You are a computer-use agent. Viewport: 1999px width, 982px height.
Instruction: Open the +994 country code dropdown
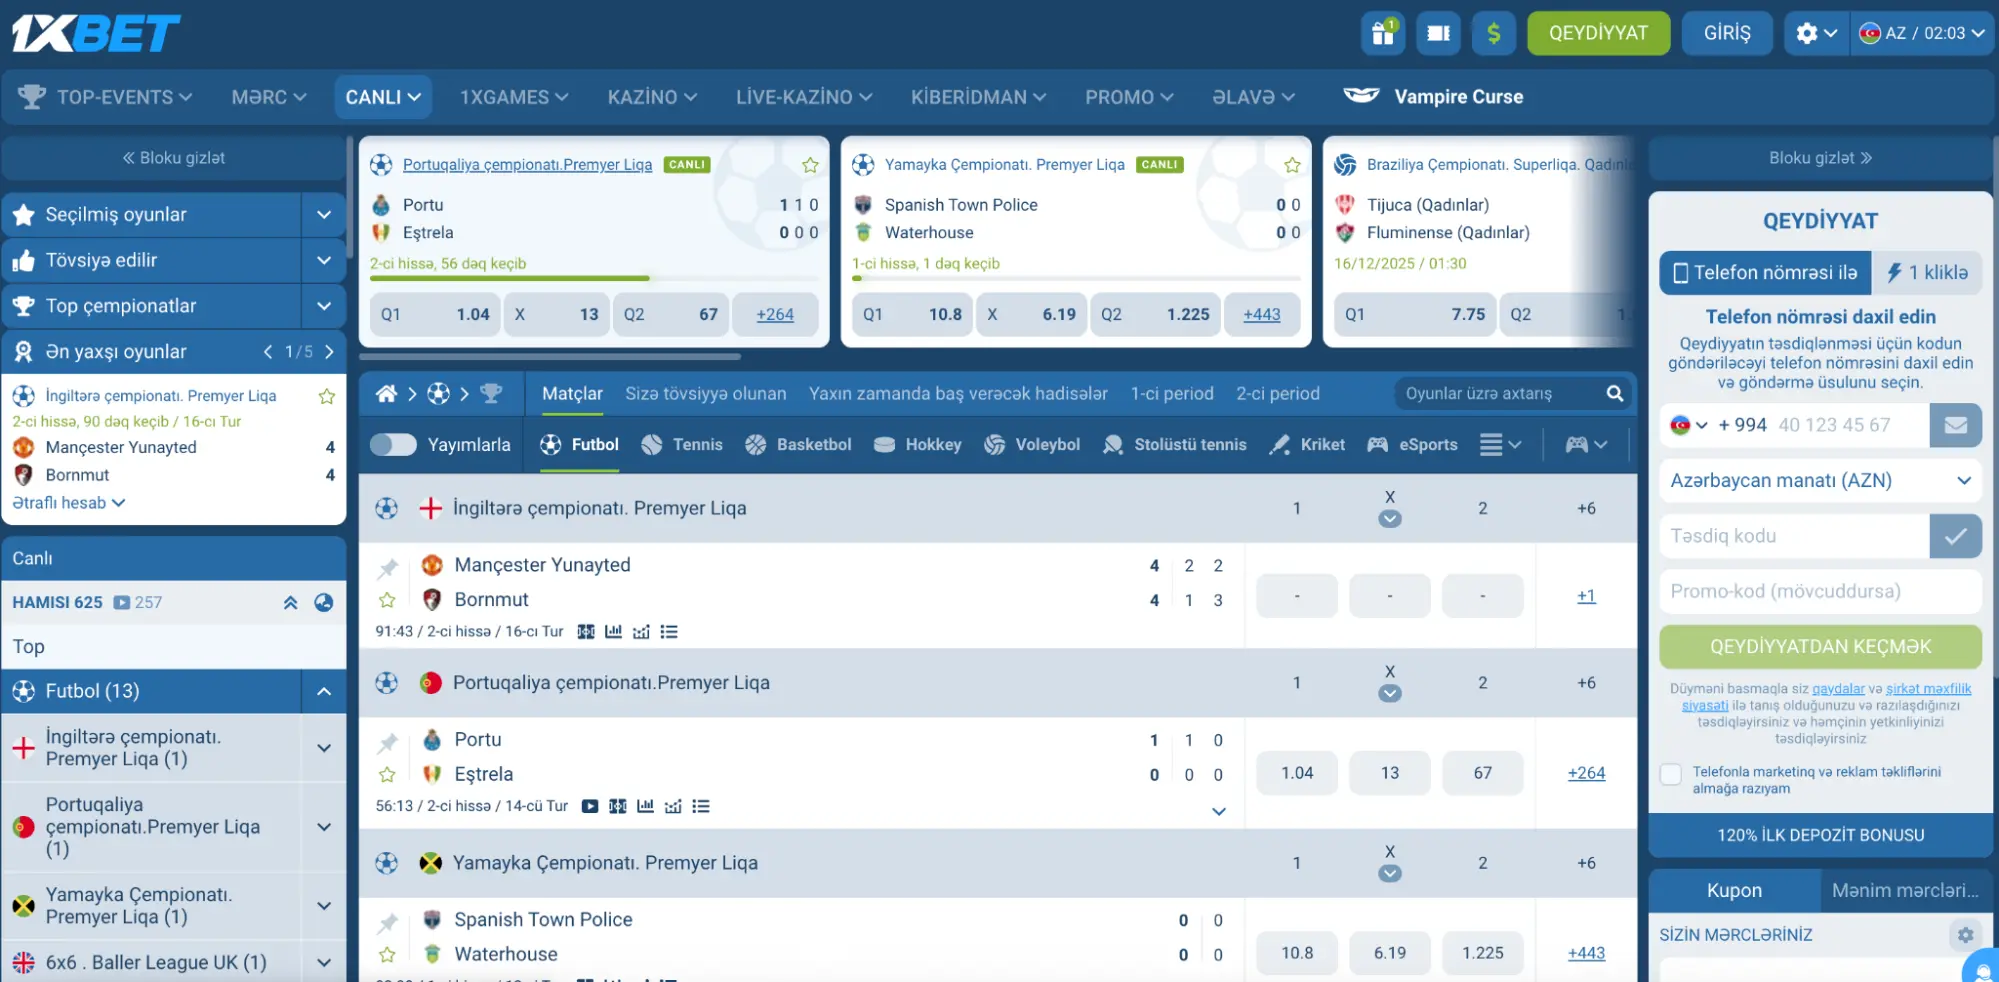1690,425
